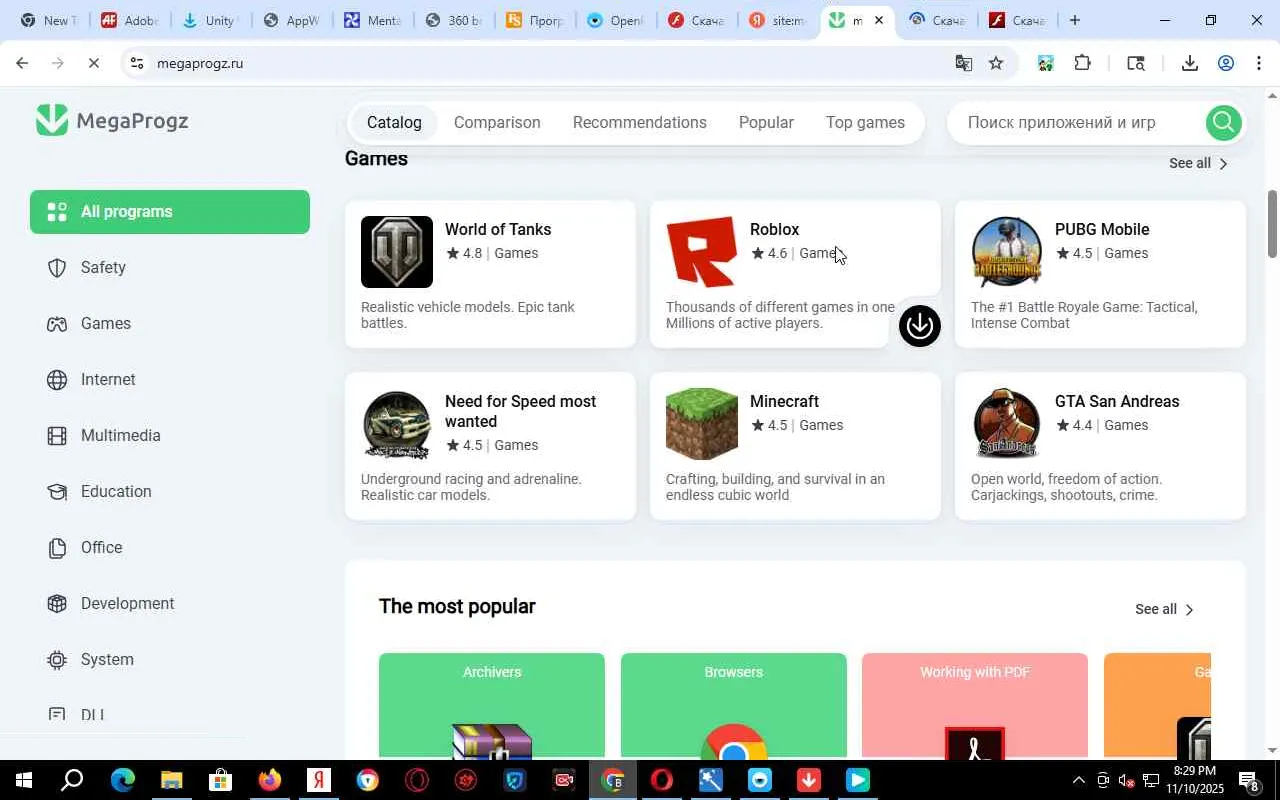Open File Explorer from the taskbar
The width and height of the screenshot is (1280, 800).
point(171,780)
